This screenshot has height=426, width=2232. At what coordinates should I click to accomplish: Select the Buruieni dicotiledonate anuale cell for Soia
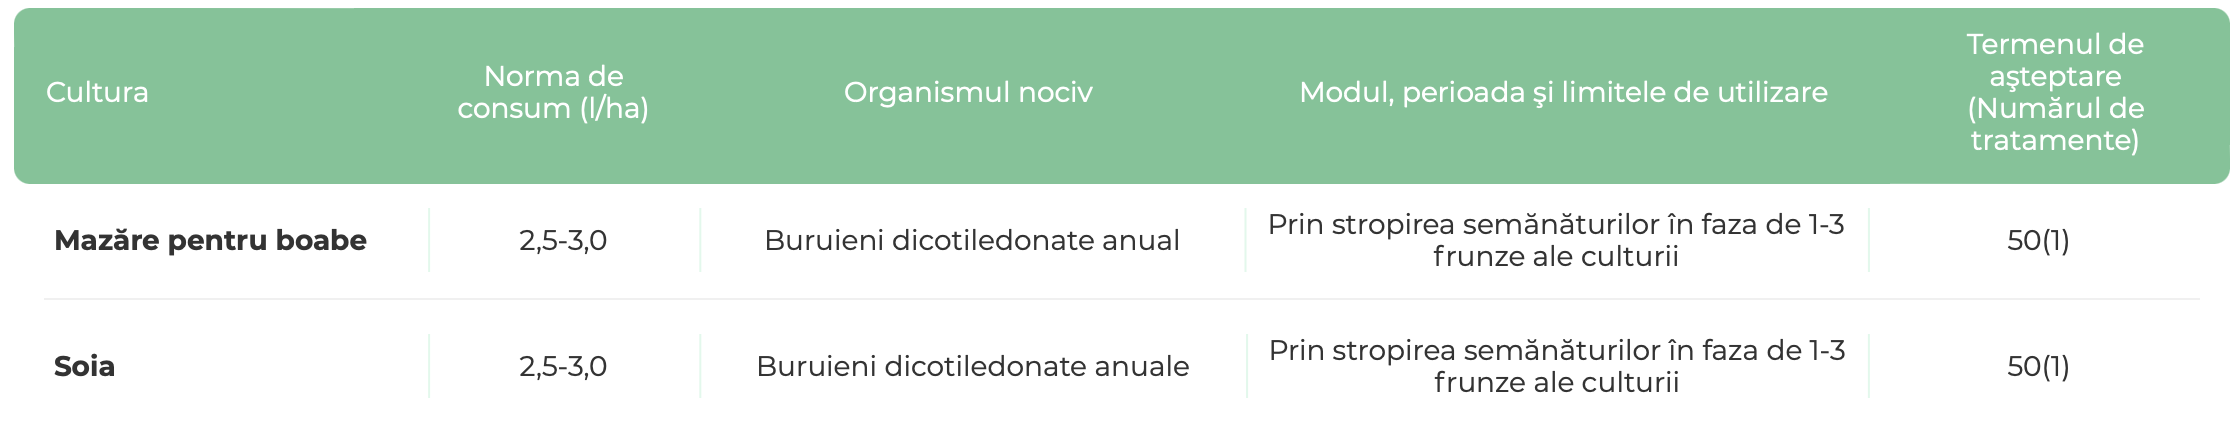click(972, 367)
